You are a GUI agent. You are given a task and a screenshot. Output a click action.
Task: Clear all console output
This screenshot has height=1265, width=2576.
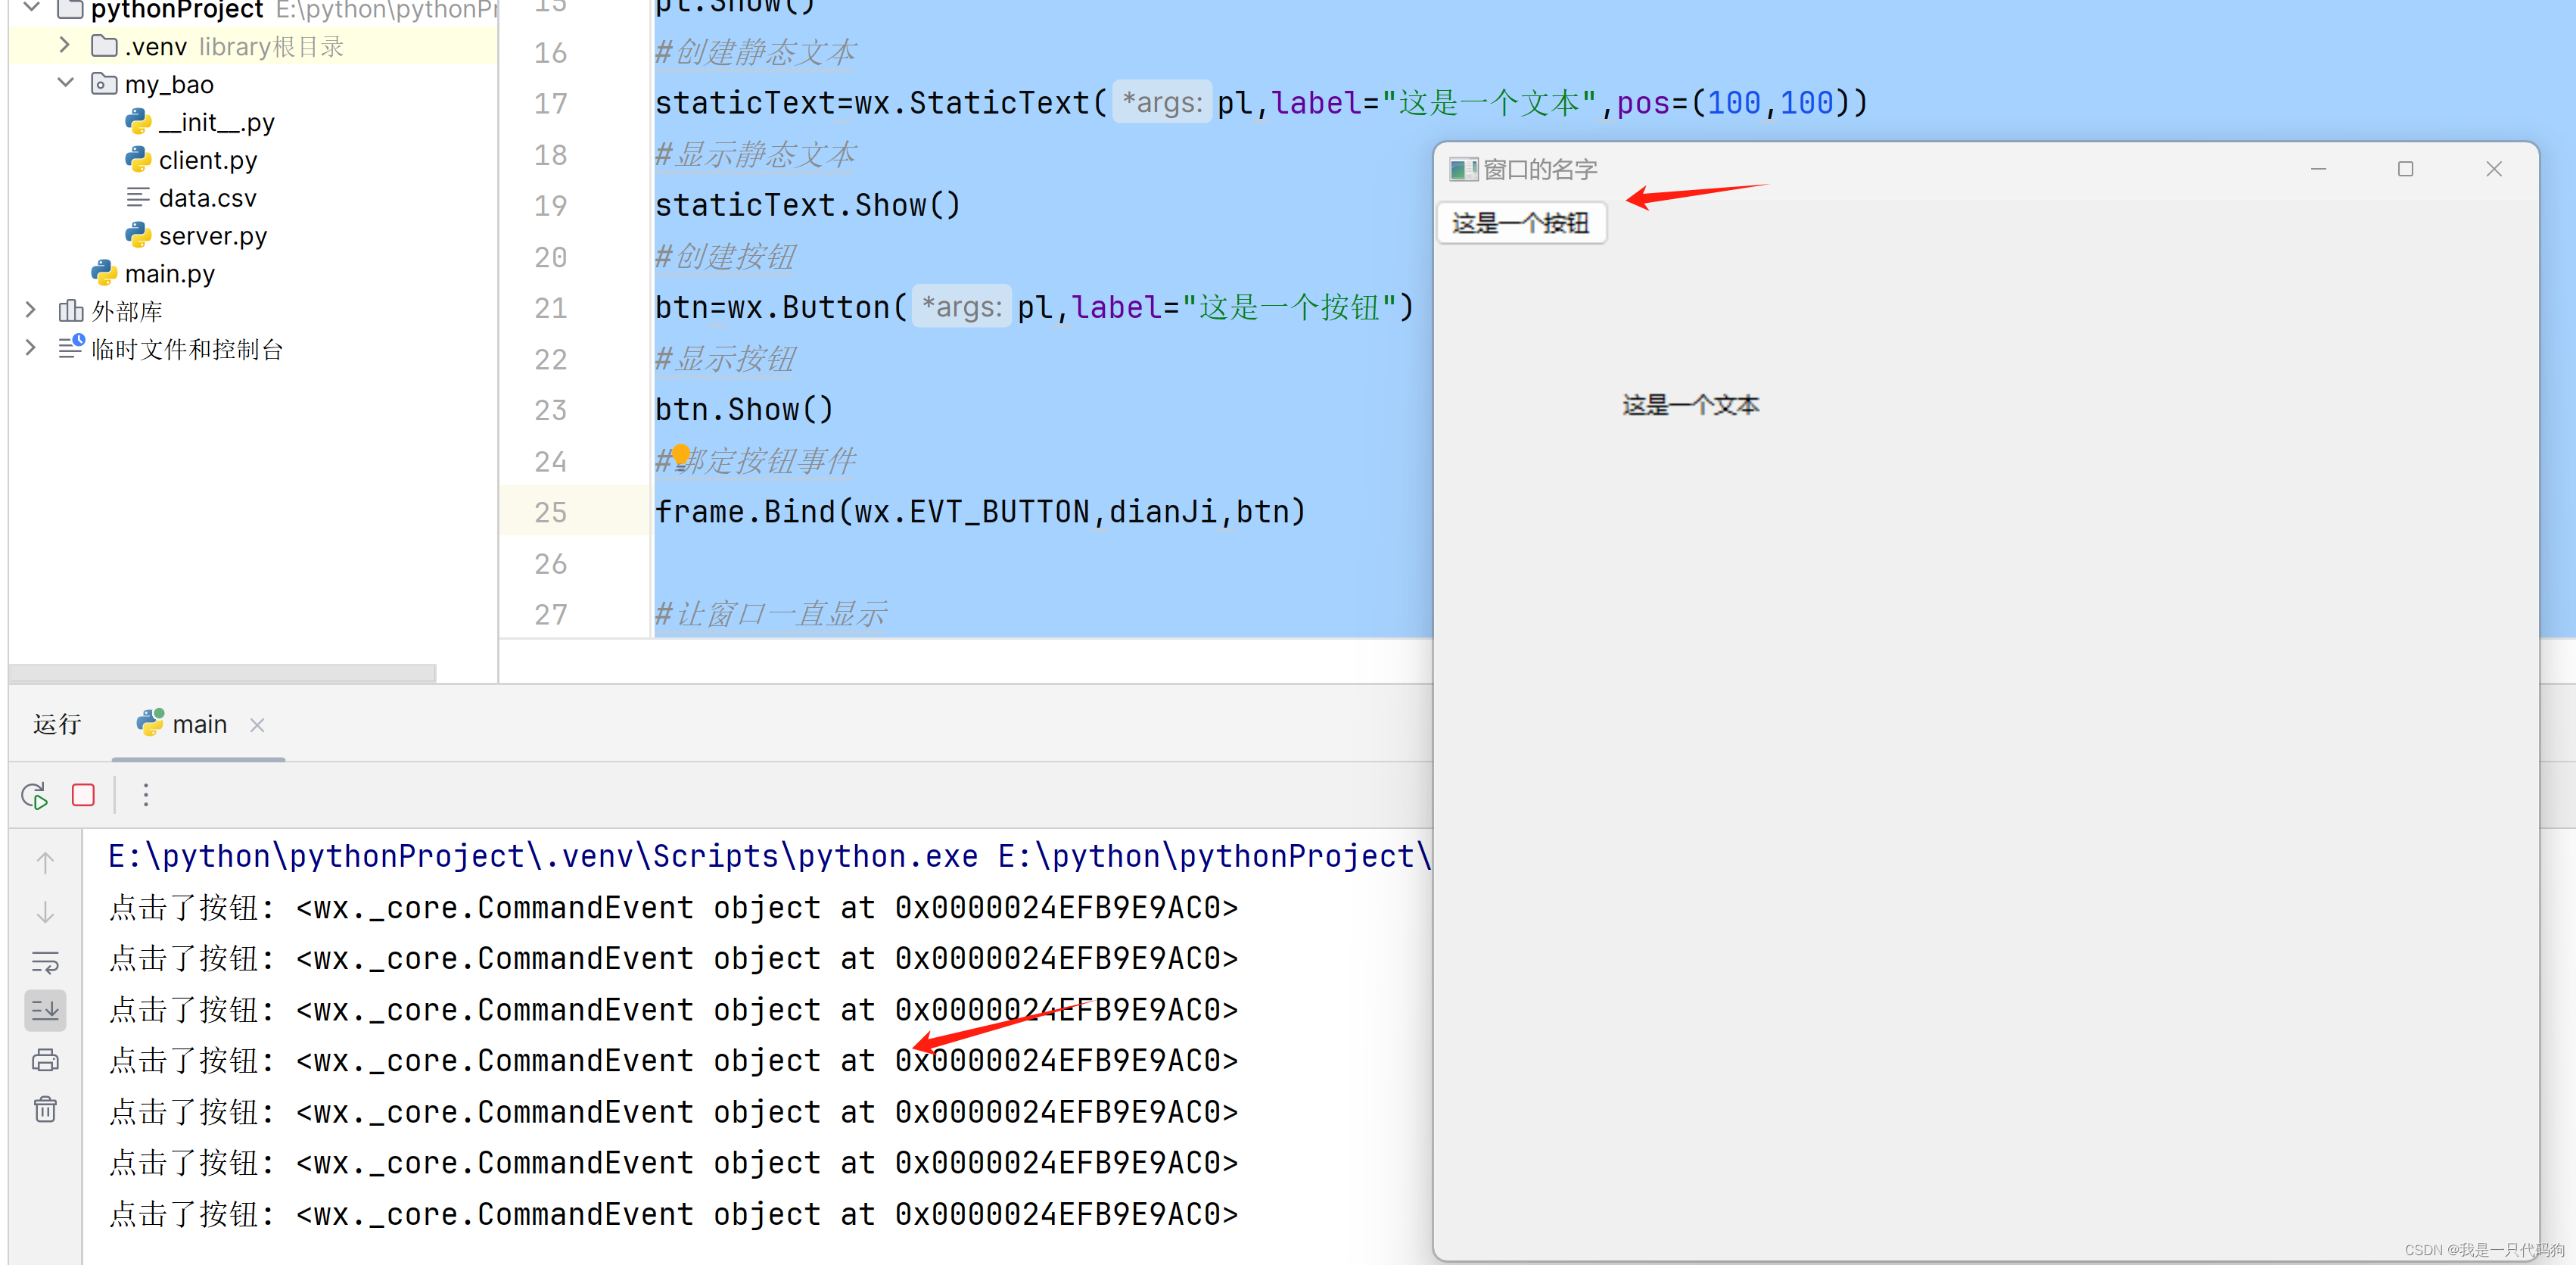tap(44, 1109)
